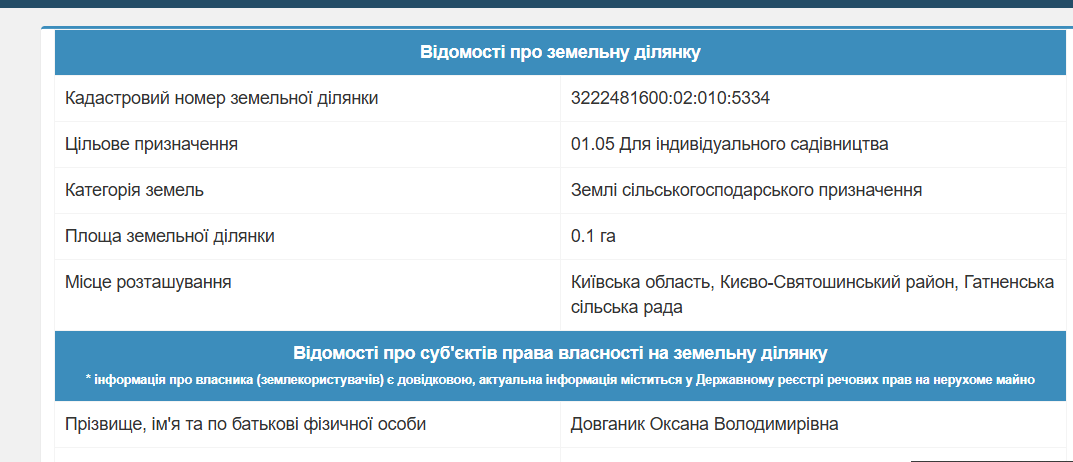Click 'Гатненська' in the location value
Image resolution: width=1073 pixels, height=462 pixels.
coord(1009,283)
